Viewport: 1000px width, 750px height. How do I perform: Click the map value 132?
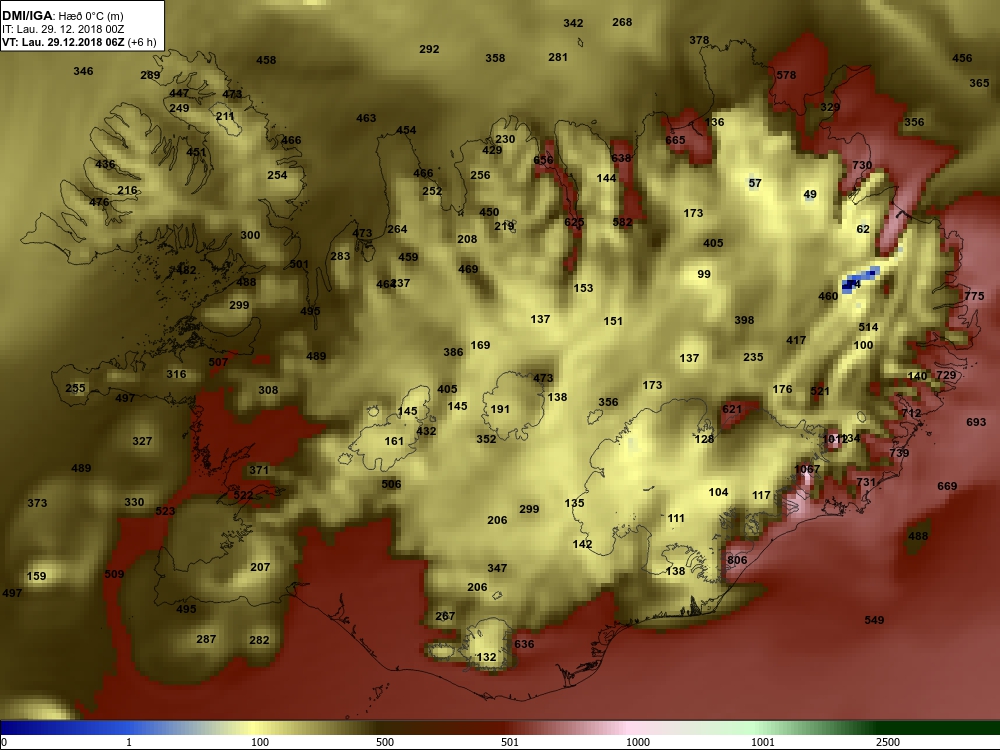point(486,657)
